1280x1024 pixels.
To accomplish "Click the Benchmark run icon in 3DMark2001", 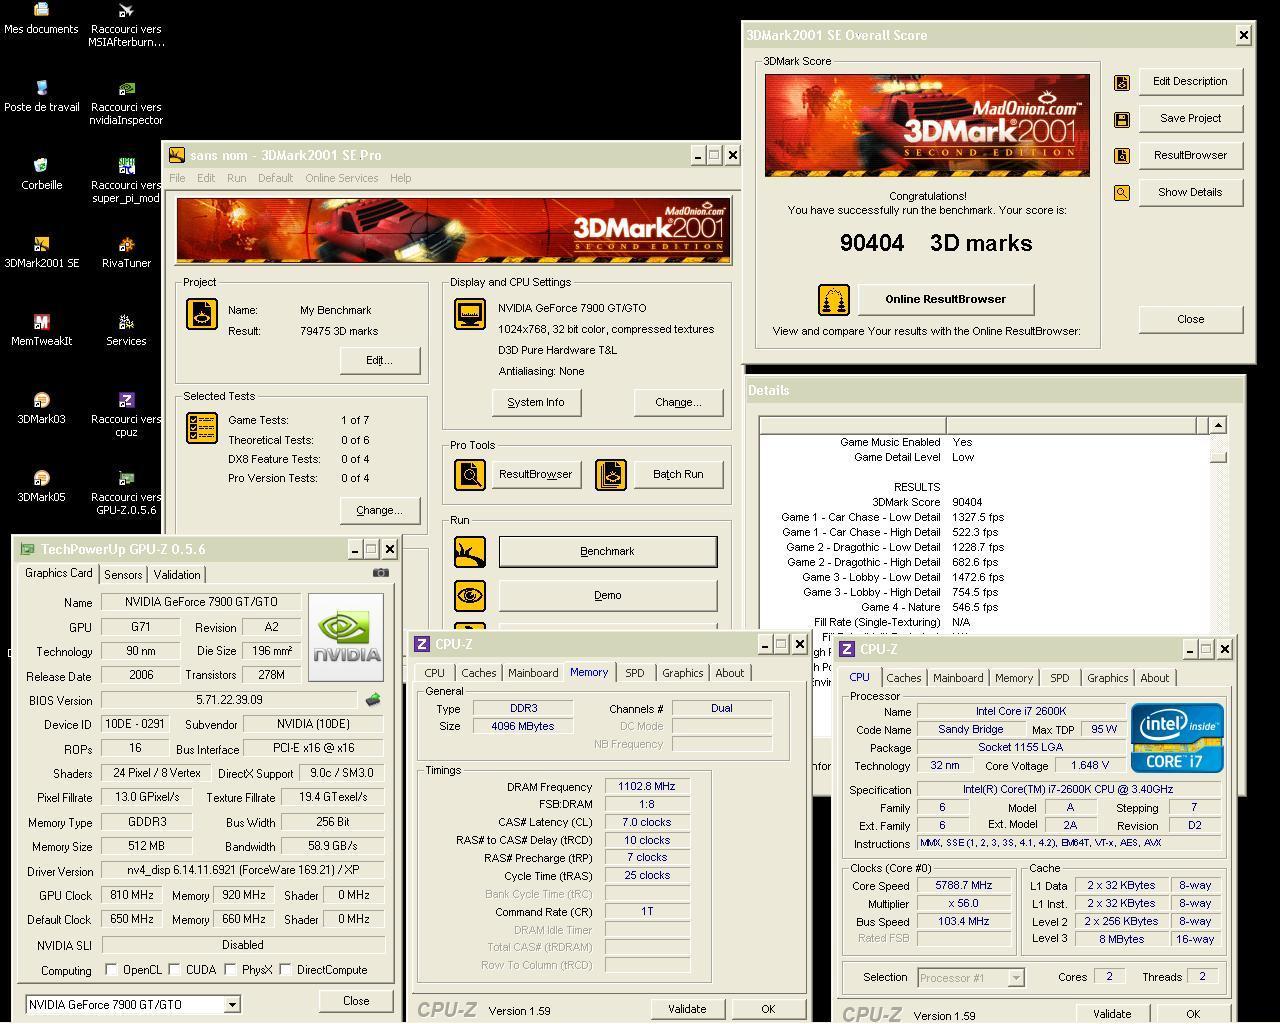I will [x=470, y=552].
